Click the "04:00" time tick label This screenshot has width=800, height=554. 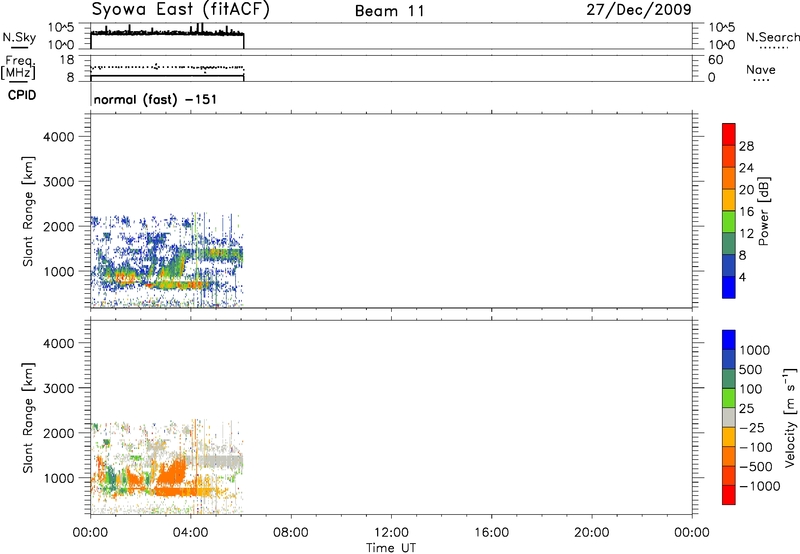click(190, 533)
